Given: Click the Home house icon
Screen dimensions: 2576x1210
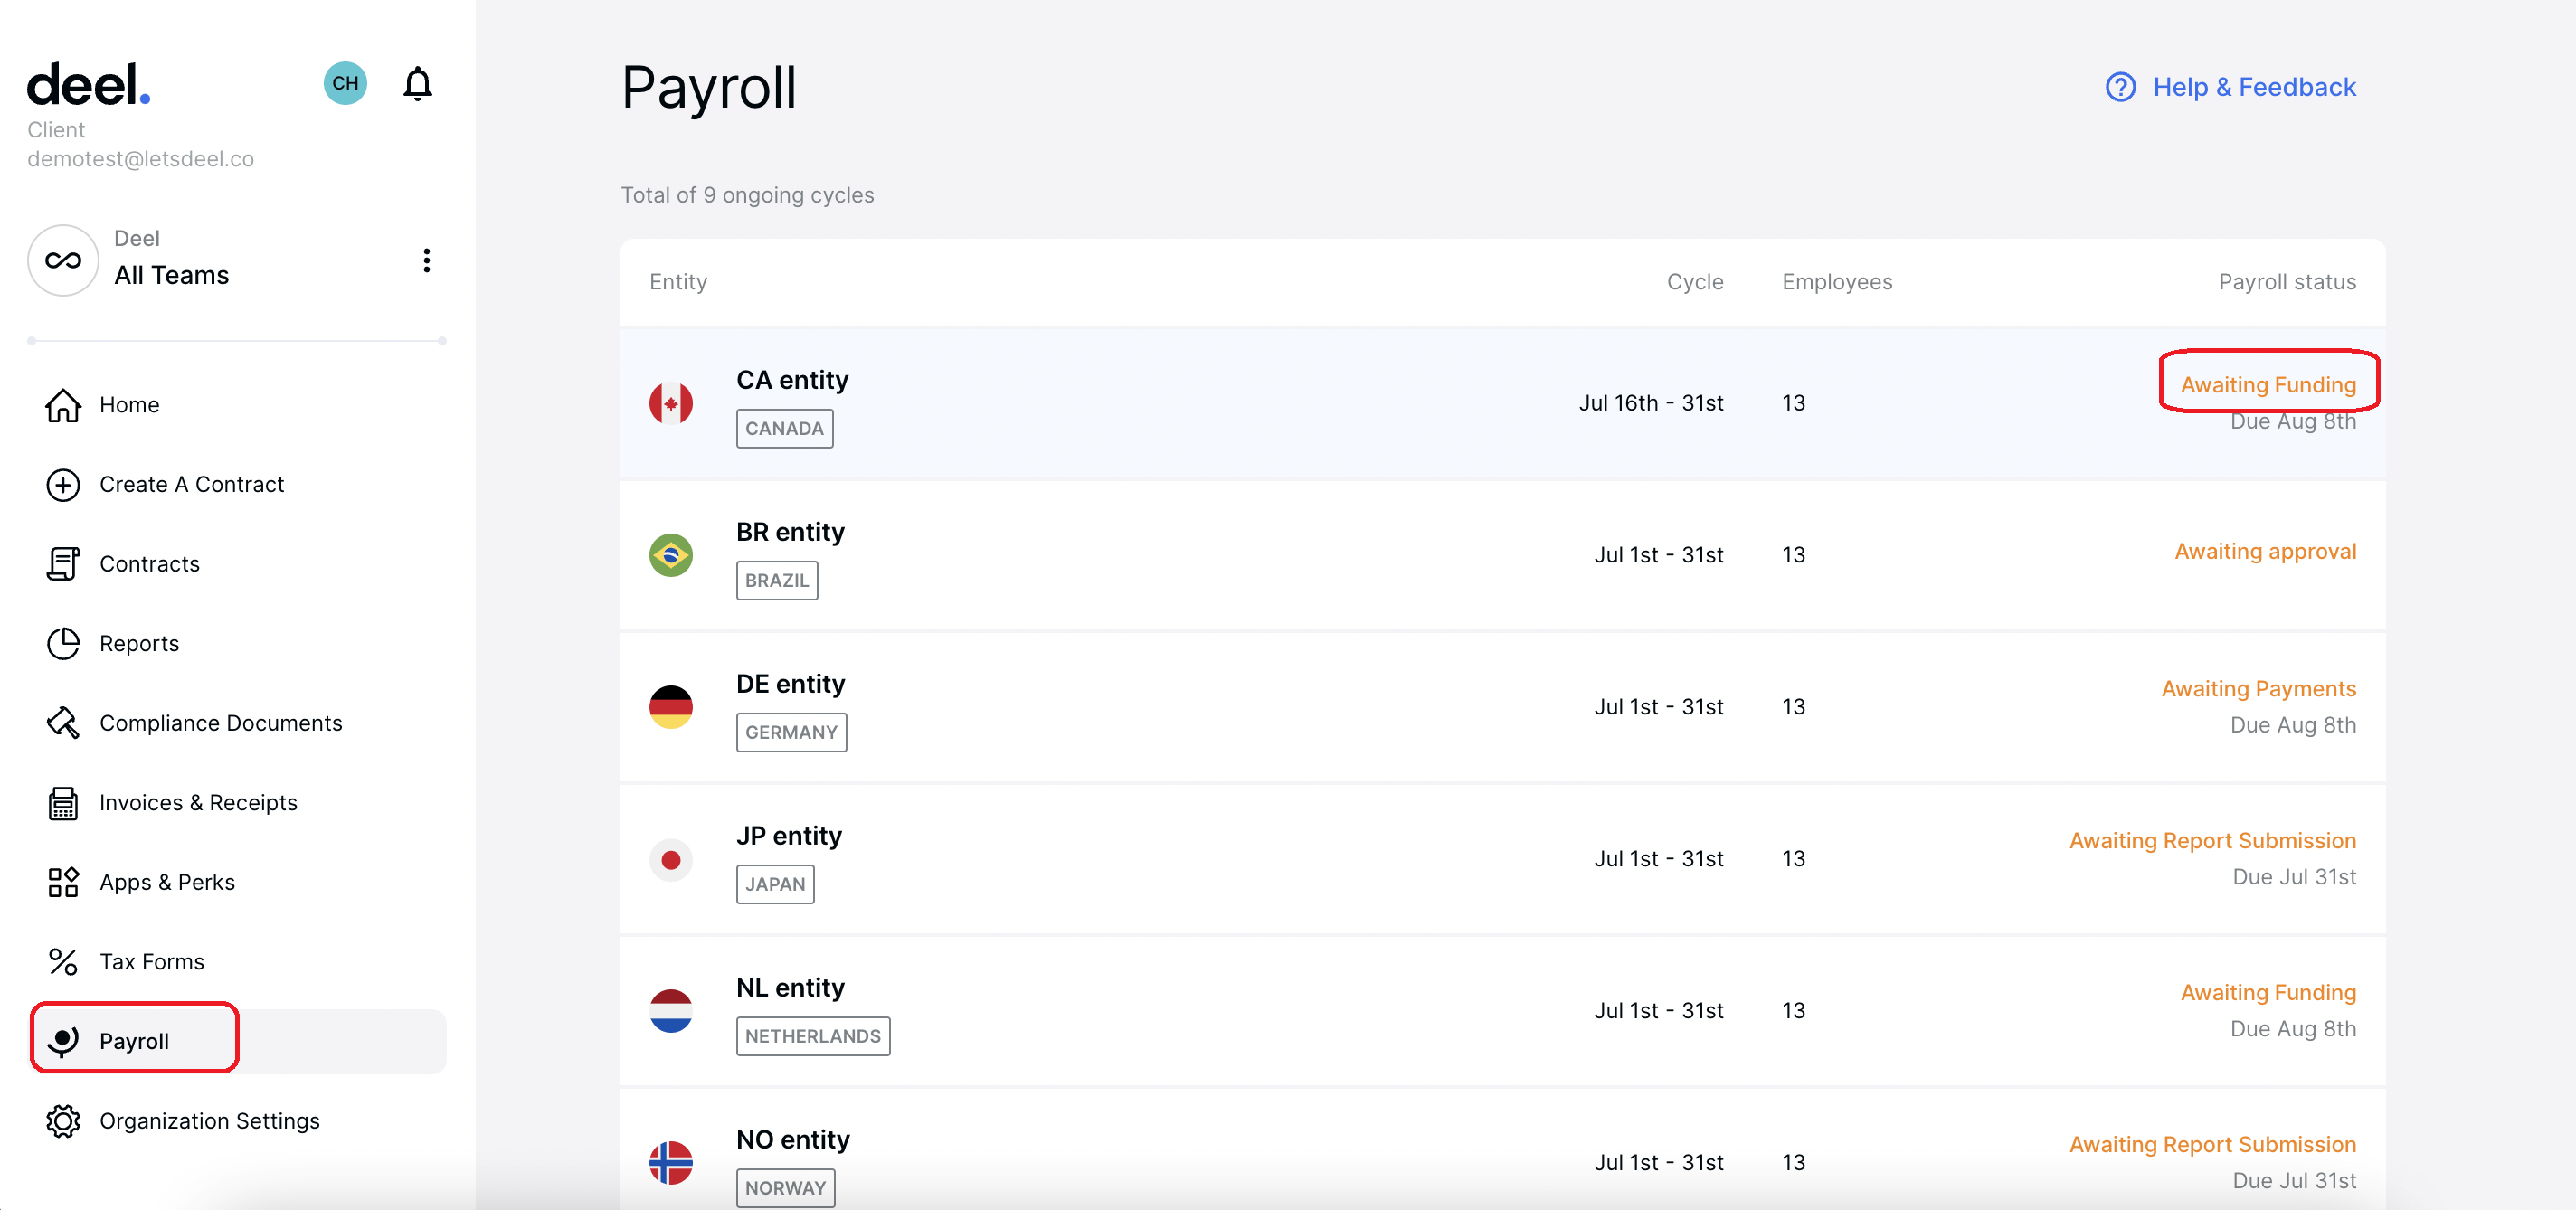Looking at the screenshot, I should pyautogui.click(x=63, y=405).
